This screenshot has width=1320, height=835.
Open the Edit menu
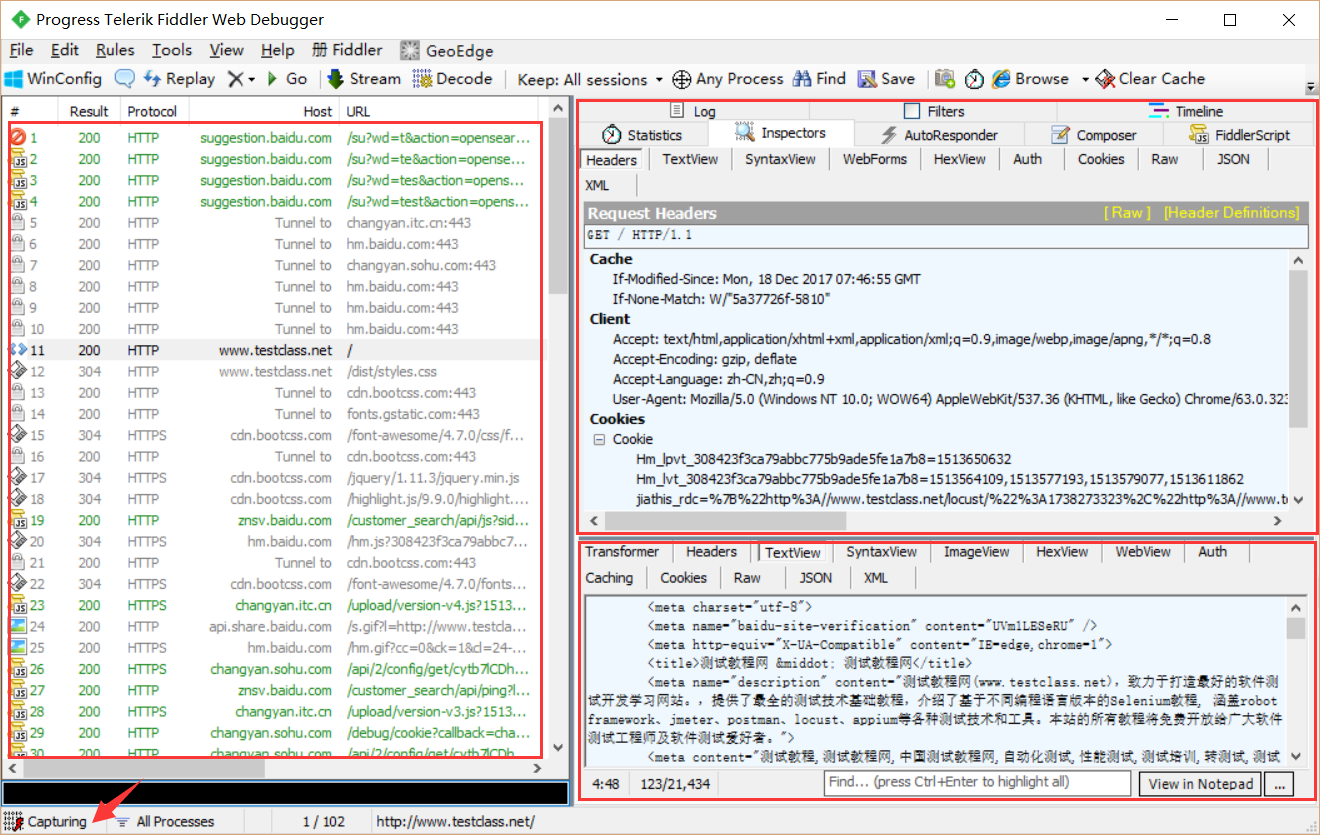(x=65, y=50)
